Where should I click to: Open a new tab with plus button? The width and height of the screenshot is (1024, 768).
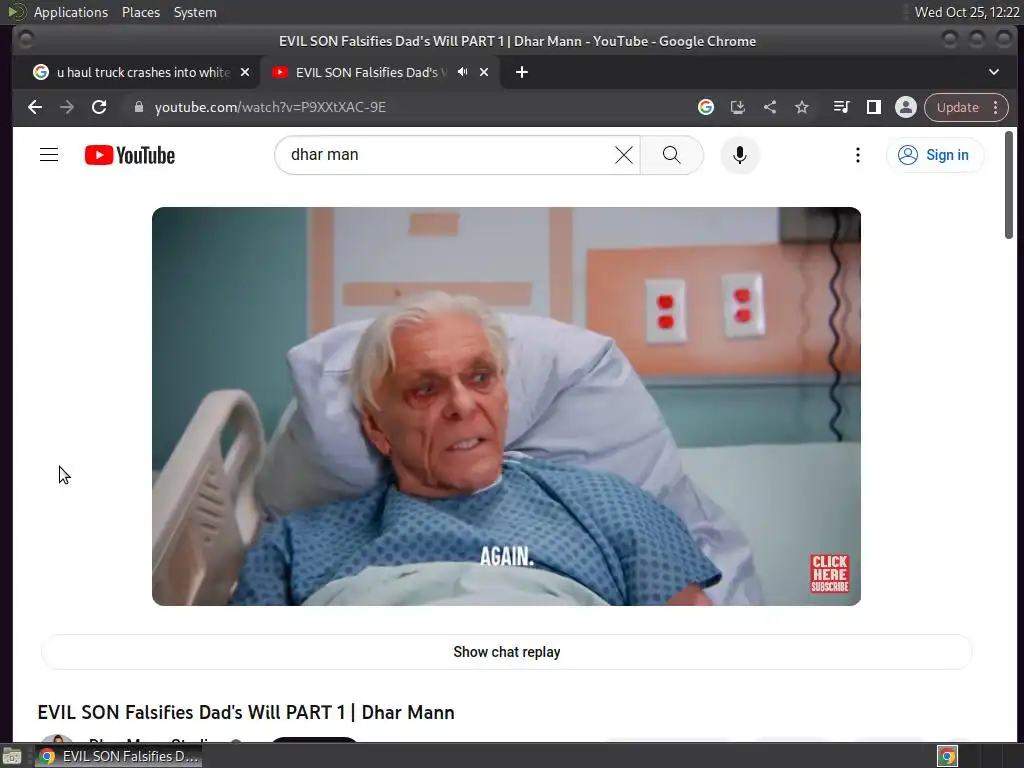521,72
